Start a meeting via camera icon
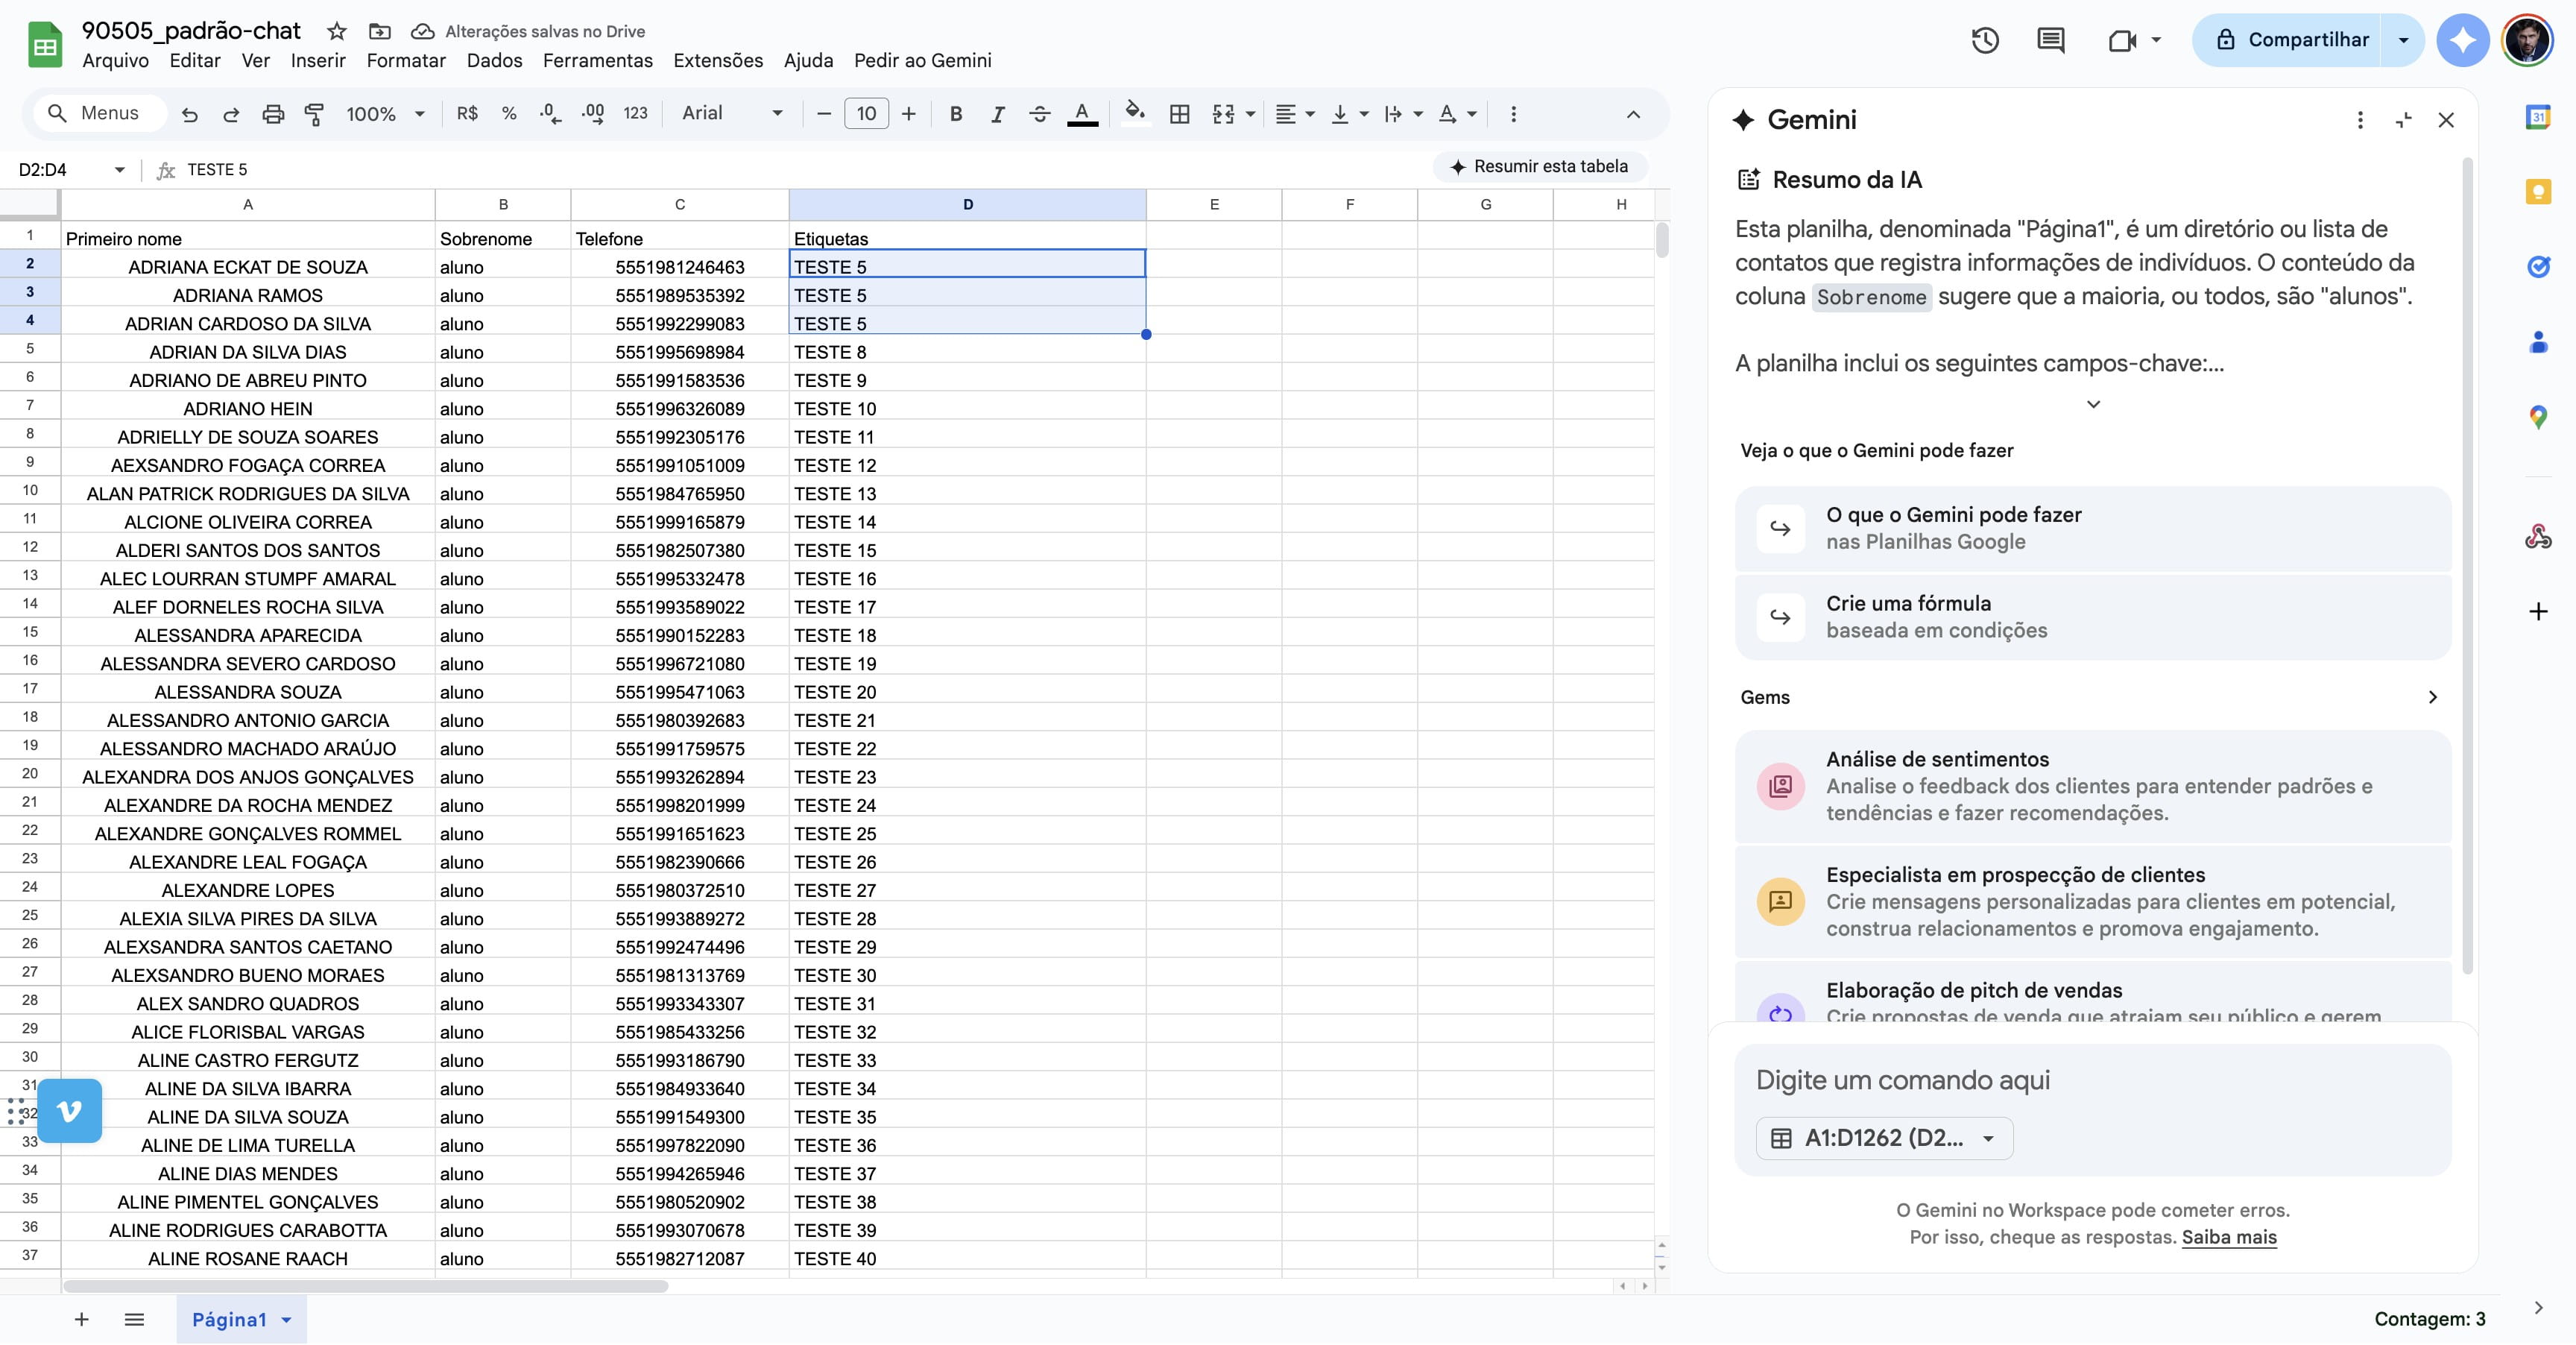 (x=2122, y=40)
